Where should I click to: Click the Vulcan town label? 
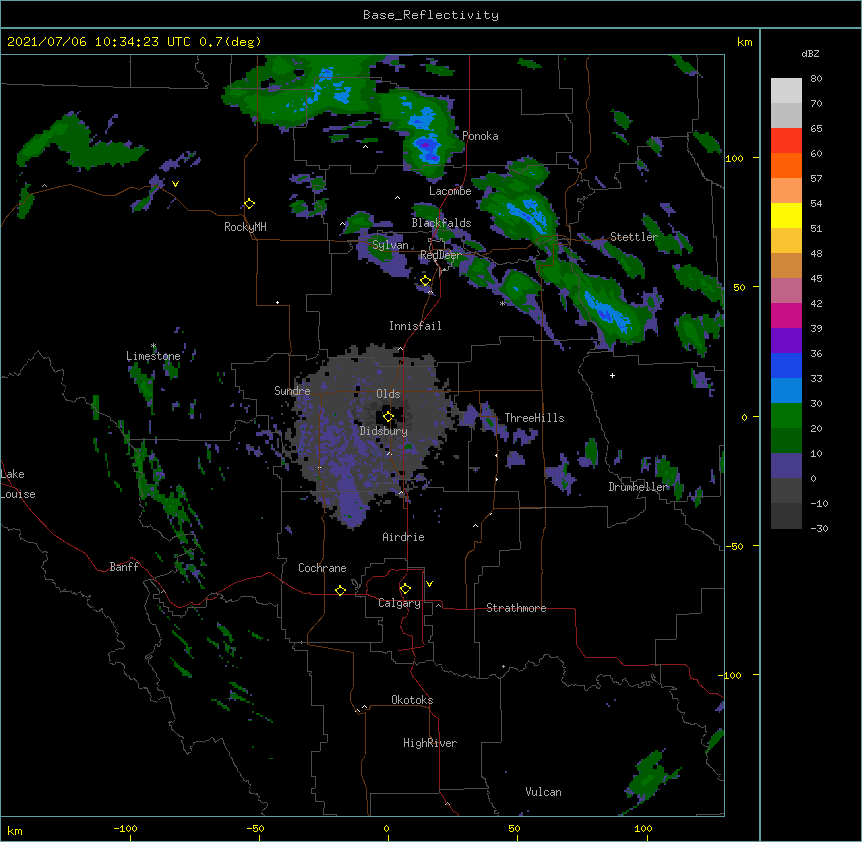(543, 792)
